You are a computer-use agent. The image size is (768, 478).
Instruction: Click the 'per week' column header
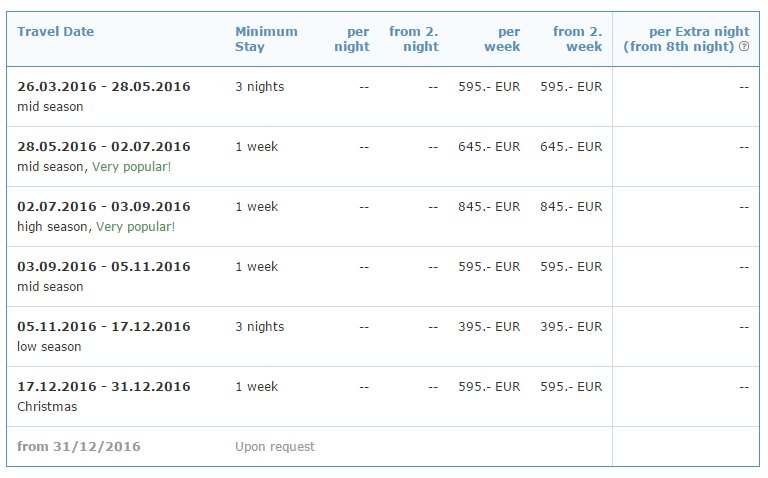(x=502, y=38)
